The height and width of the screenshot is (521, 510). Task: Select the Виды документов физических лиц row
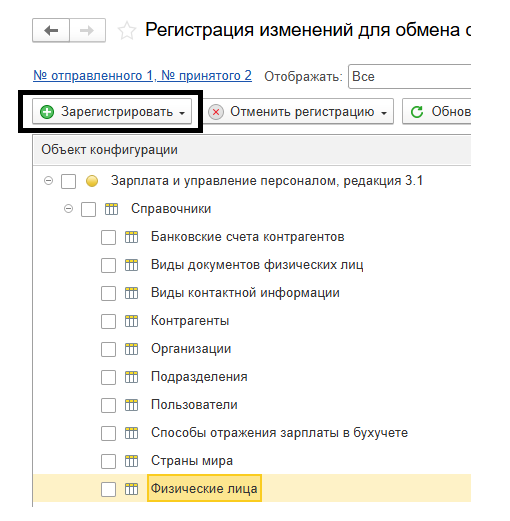pos(257,265)
